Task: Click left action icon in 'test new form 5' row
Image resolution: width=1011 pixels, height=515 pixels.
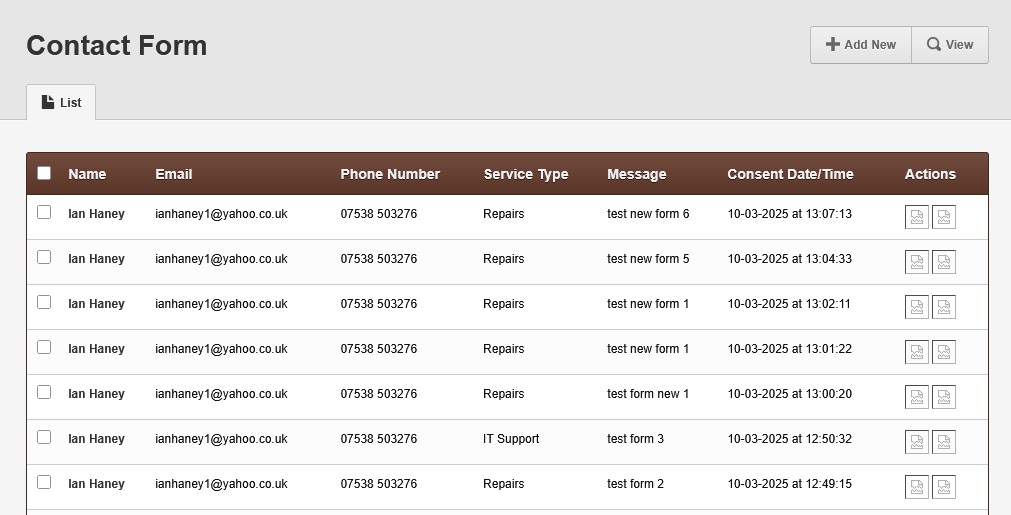Action: pyautogui.click(x=917, y=262)
